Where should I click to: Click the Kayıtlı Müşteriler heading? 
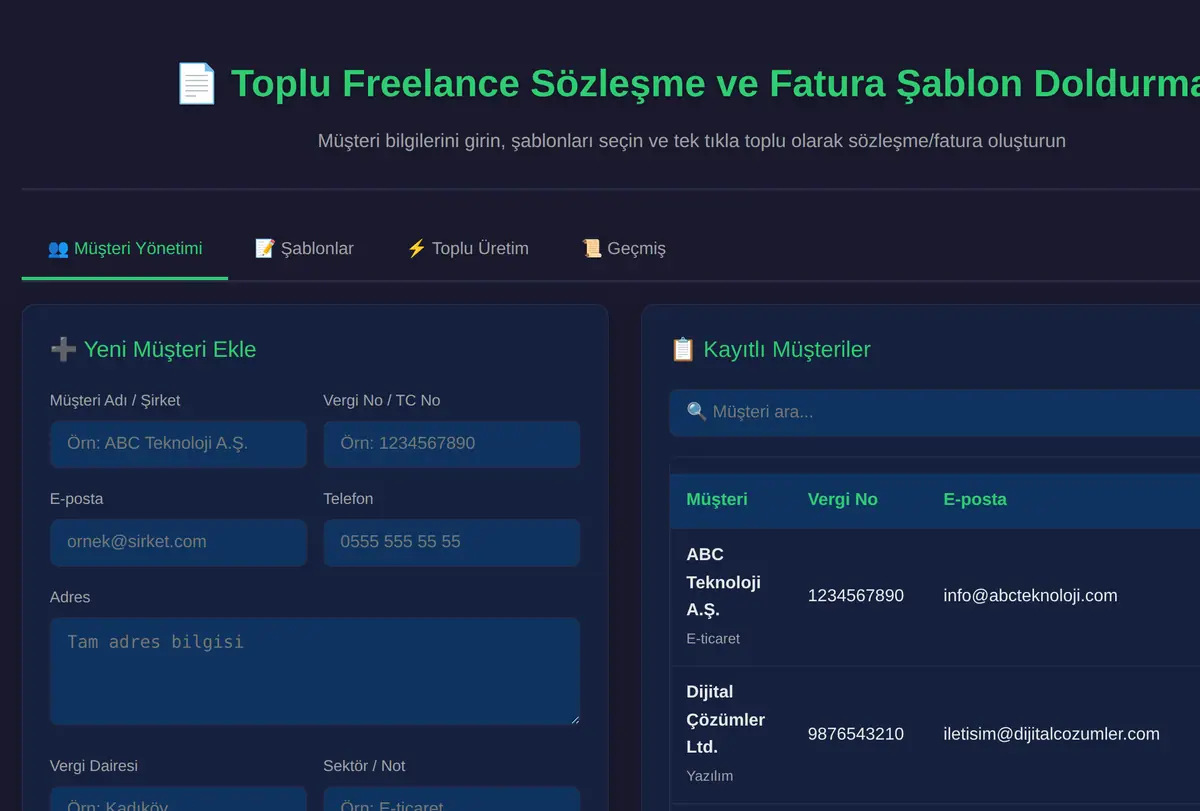[x=787, y=349]
